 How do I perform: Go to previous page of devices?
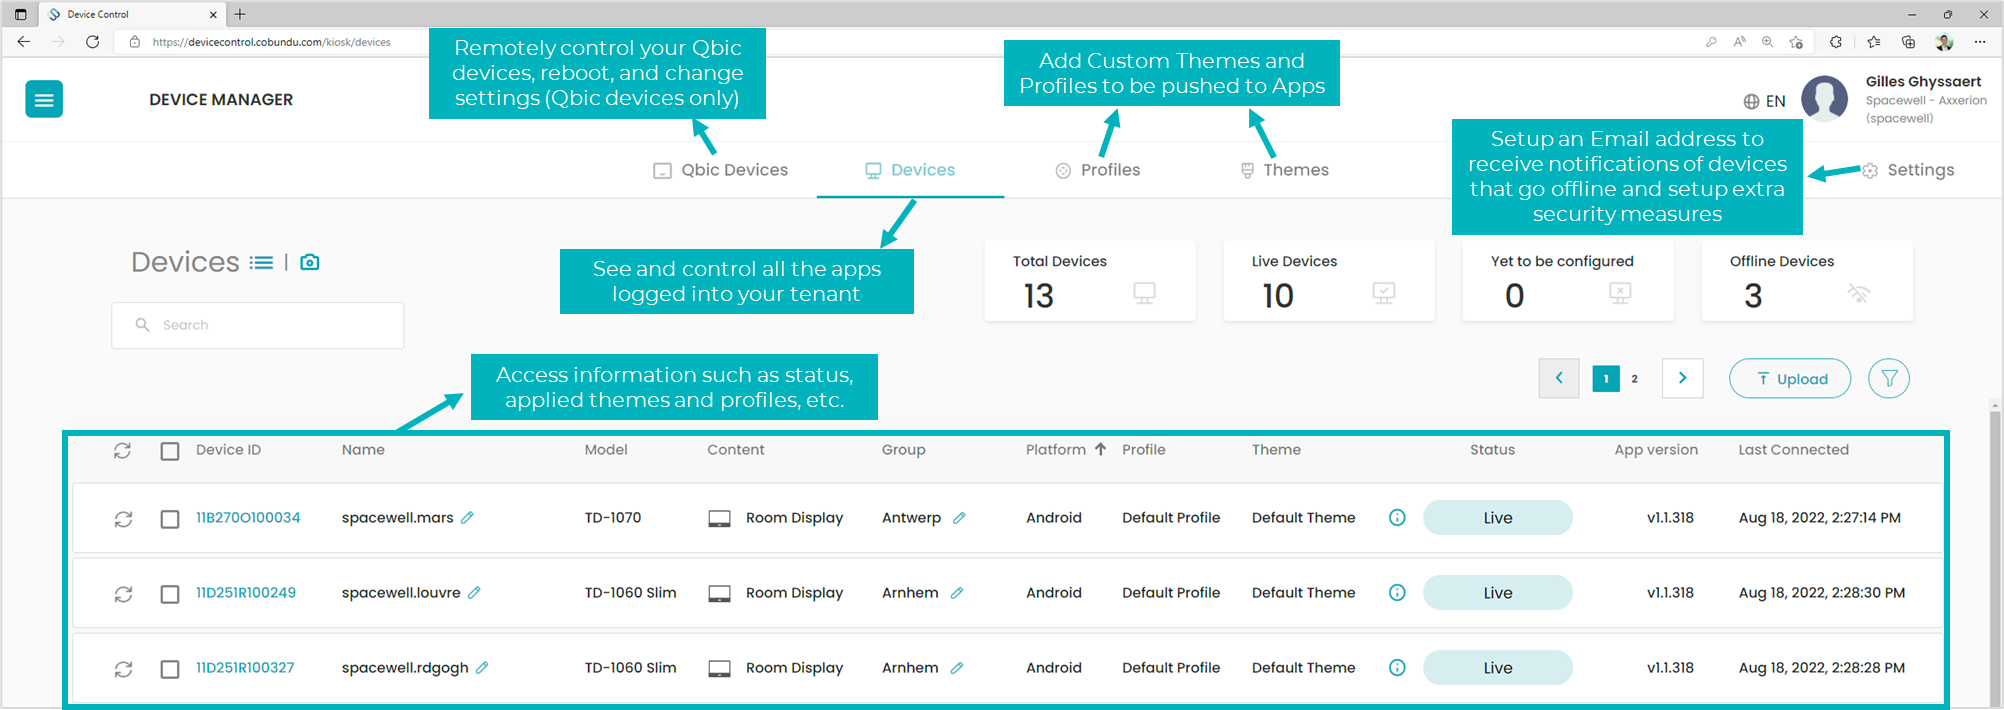click(1559, 378)
